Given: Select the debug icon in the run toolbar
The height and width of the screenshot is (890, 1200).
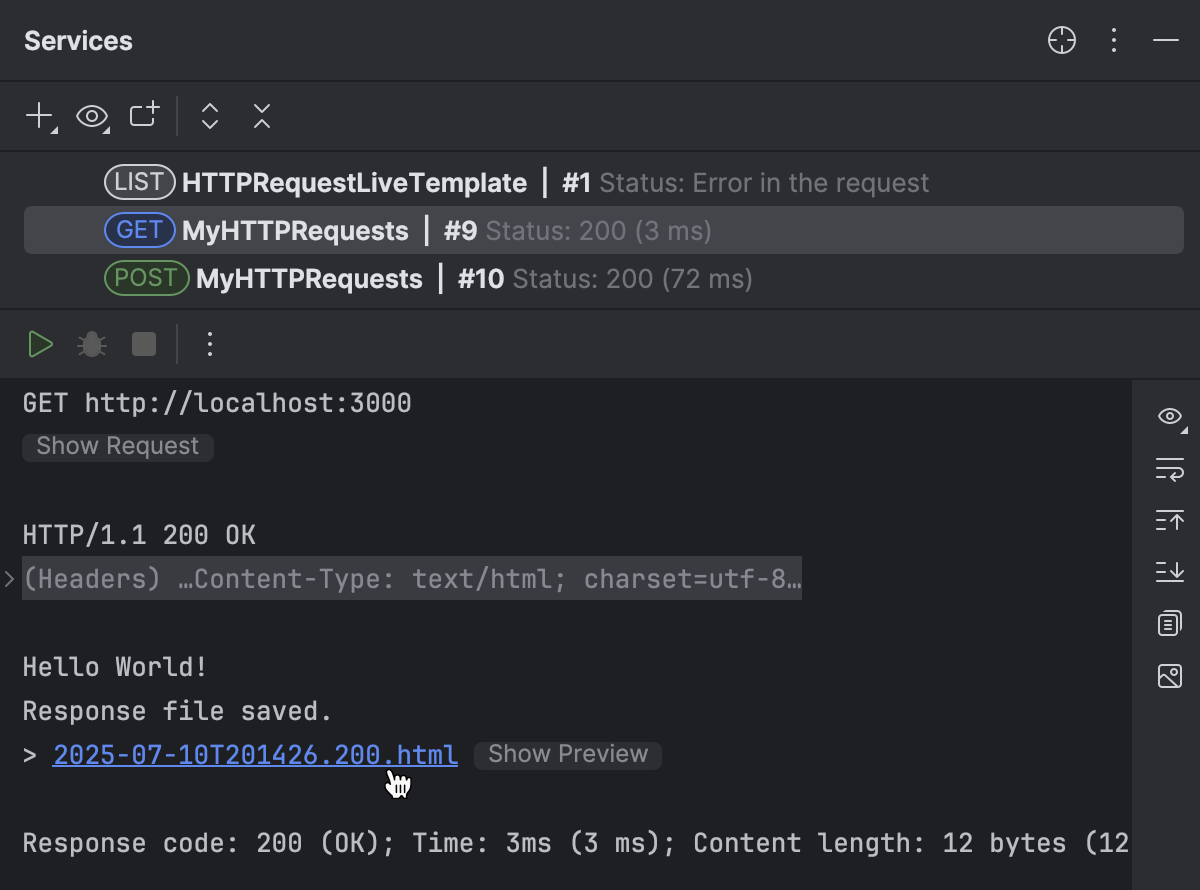Looking at the screenshot, I should click(91, 344).
